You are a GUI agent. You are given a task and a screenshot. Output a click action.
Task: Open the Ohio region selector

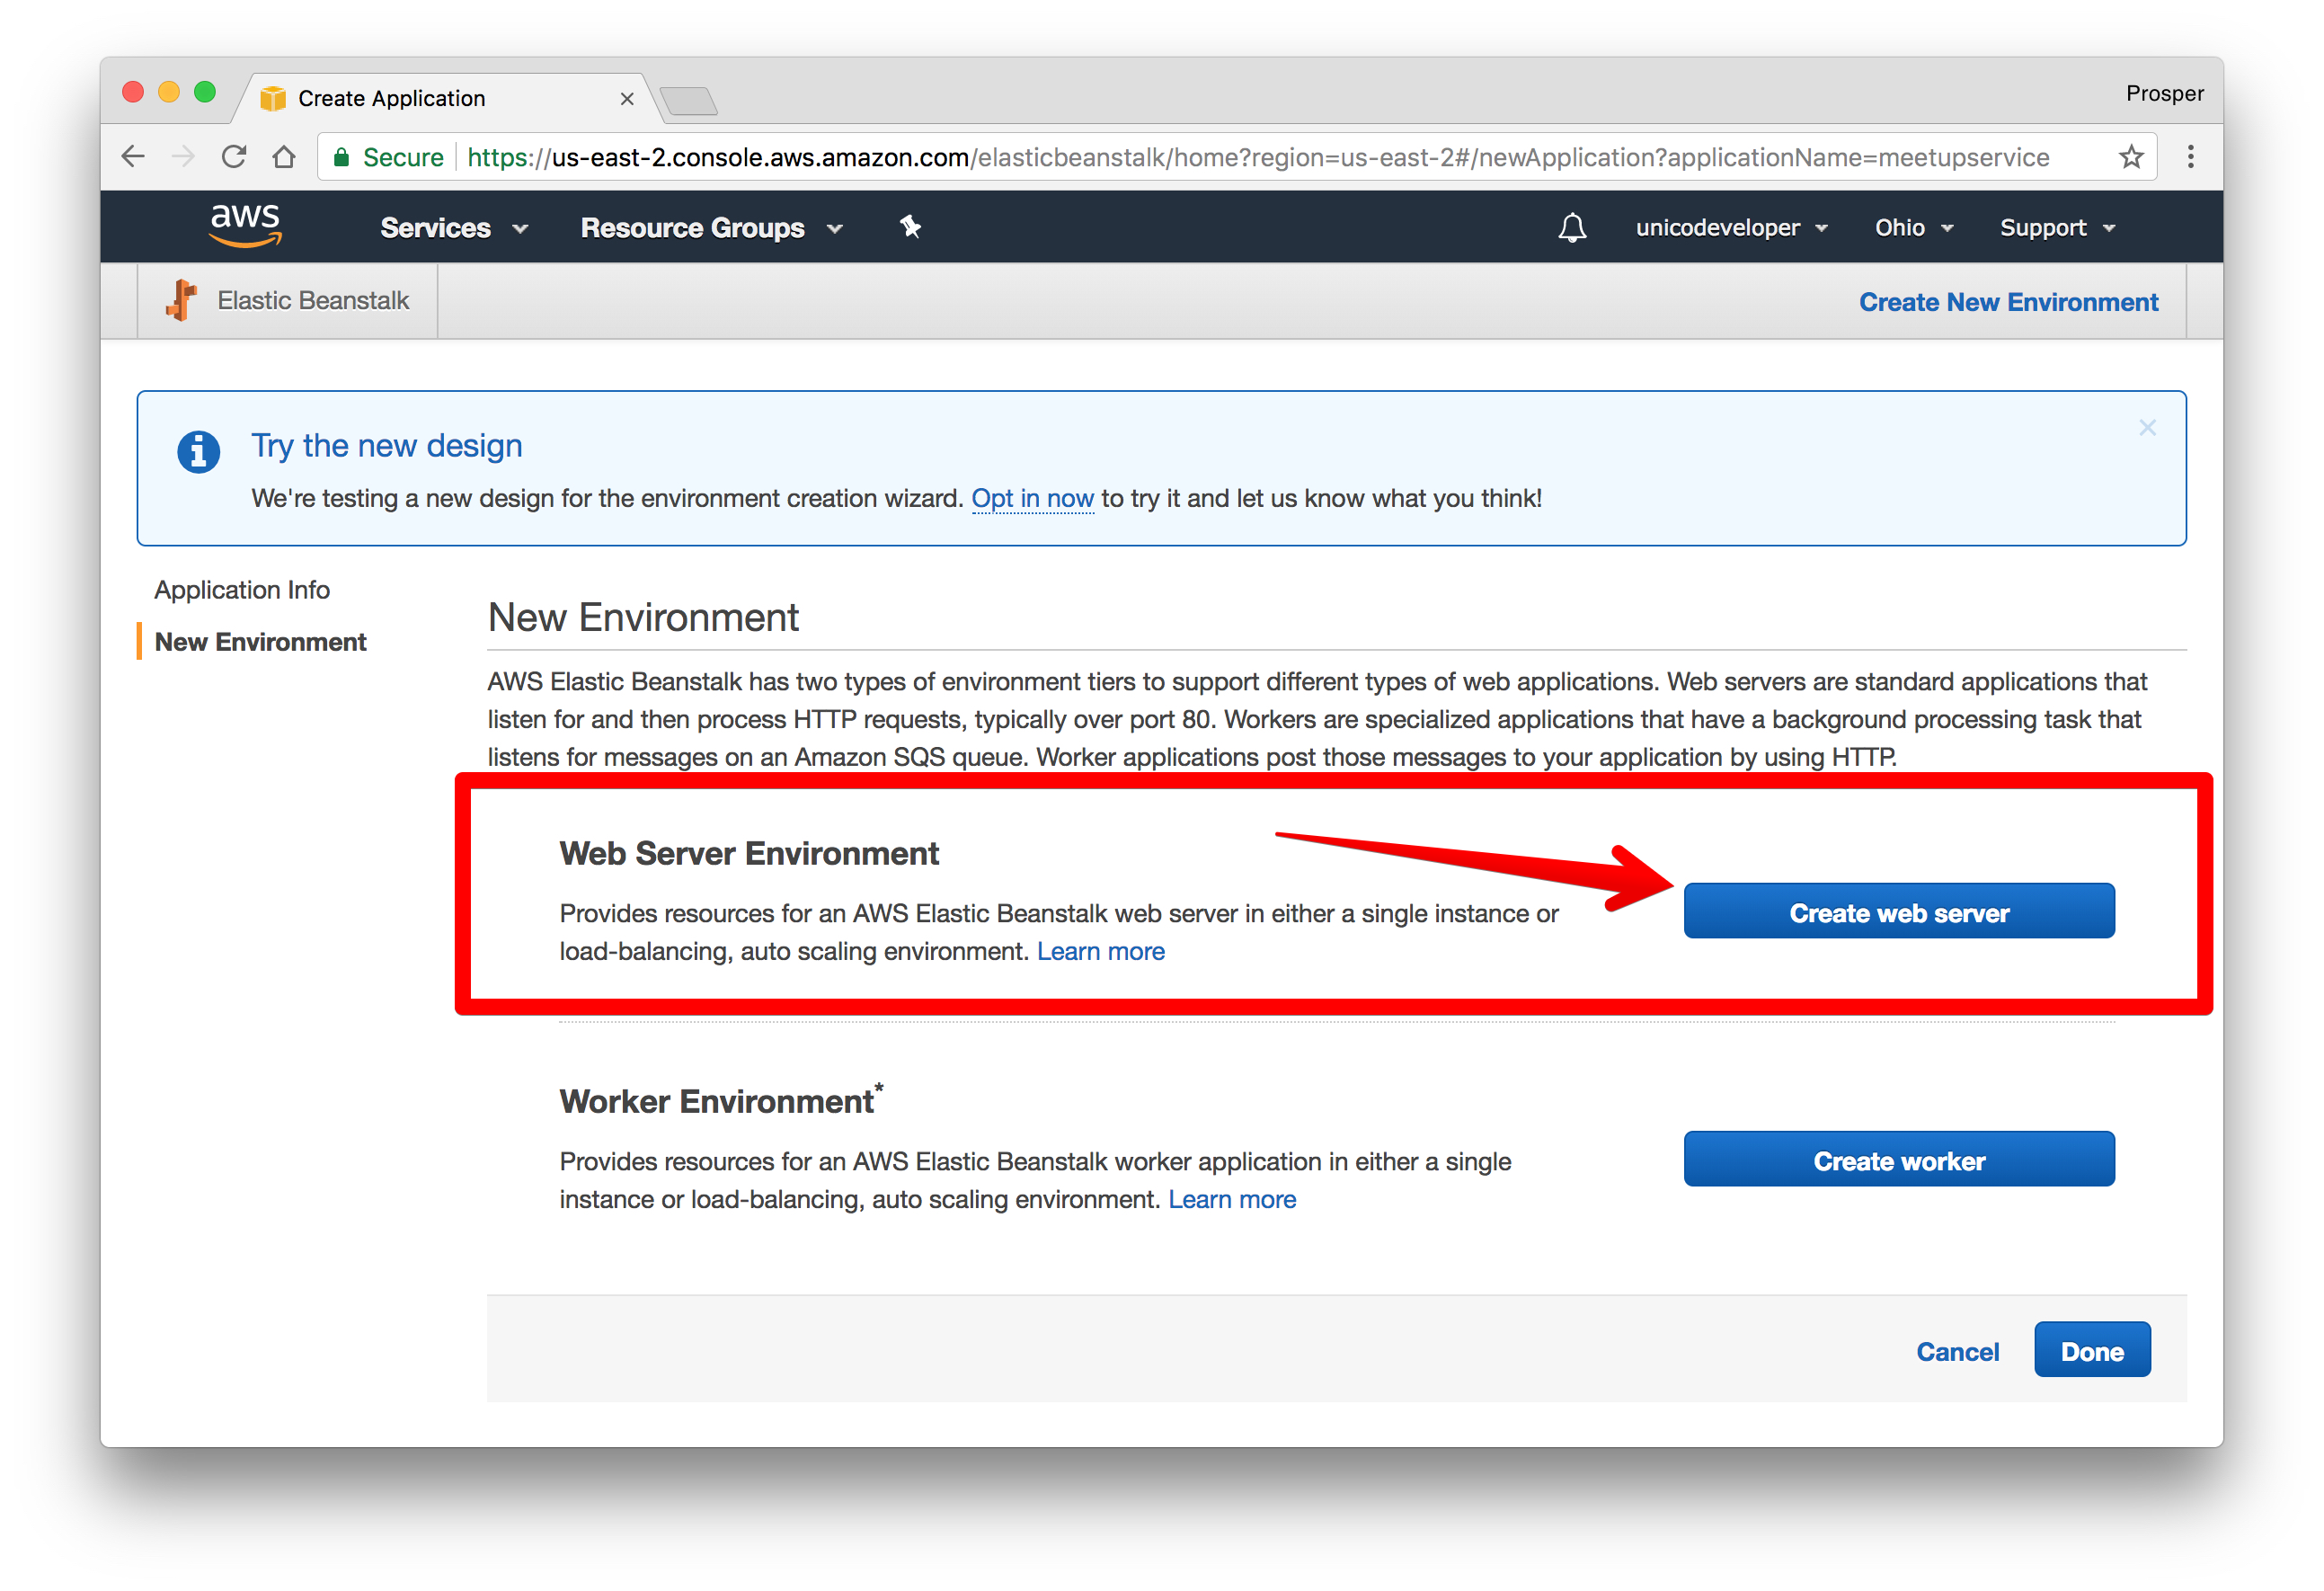point(1912,228)
